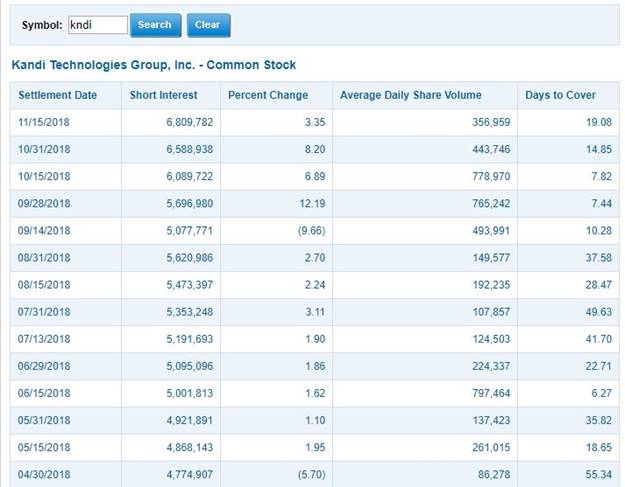Click average daily volume 765,242
The image size is (625, 487).
[x=491, y=204]
